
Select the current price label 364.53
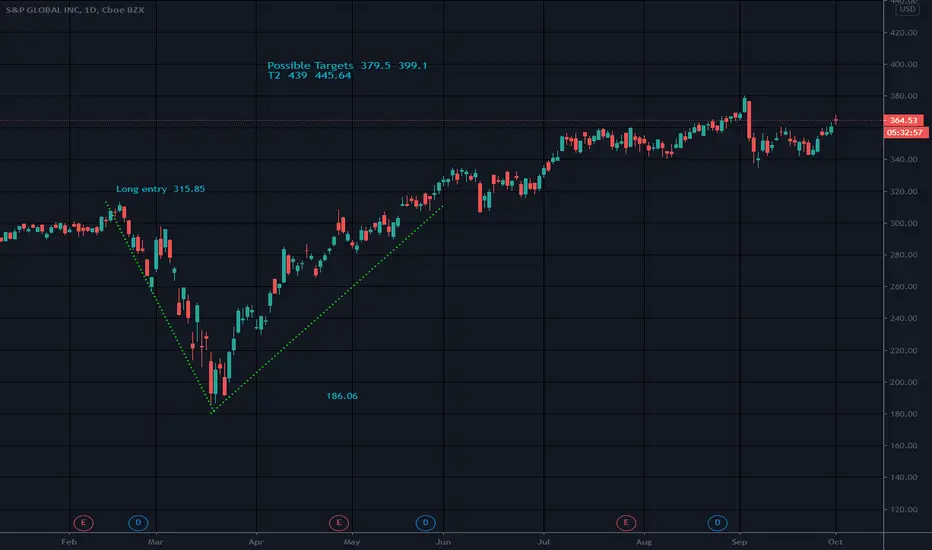(903, 120)
